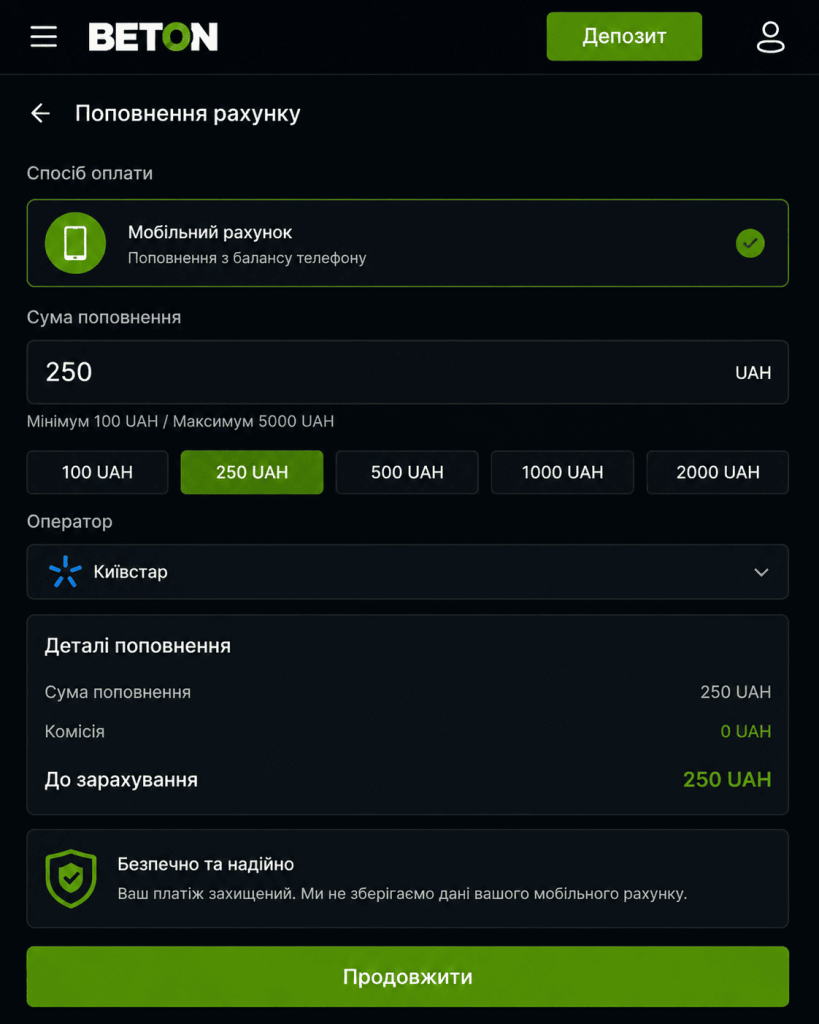Click the Безпечно та надійно info card

(x=408, y=878)
